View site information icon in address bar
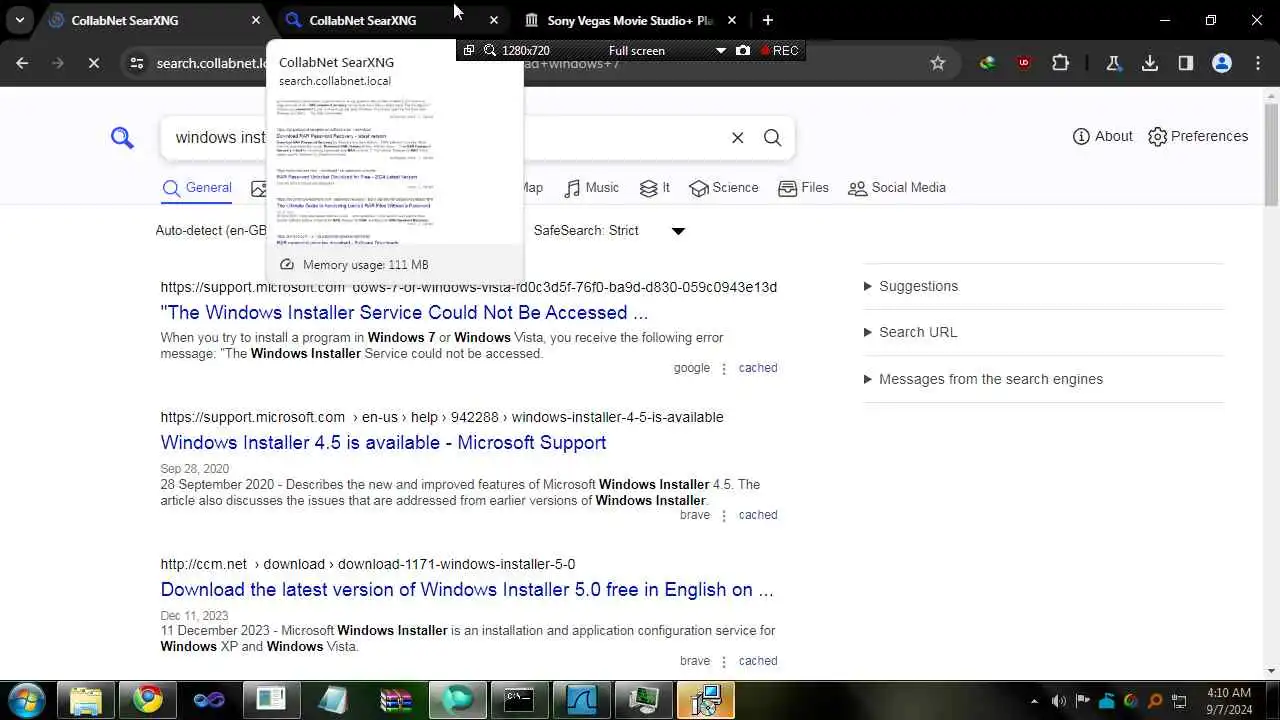The image size is (1280, 720). 137,63
